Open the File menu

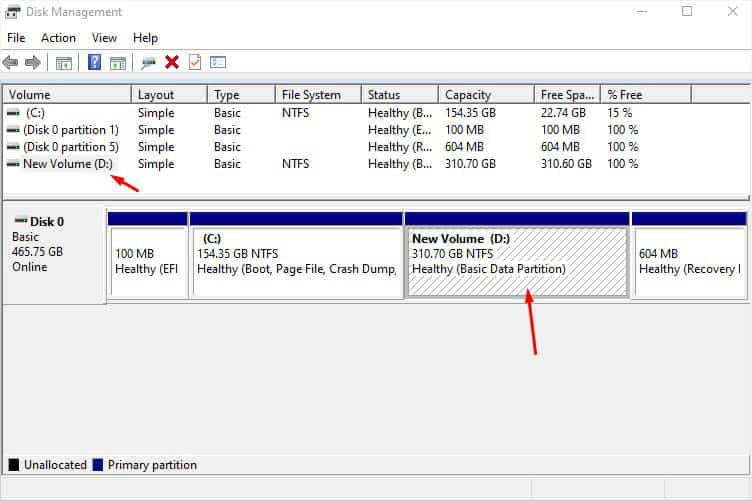click(x=16, y=38)
